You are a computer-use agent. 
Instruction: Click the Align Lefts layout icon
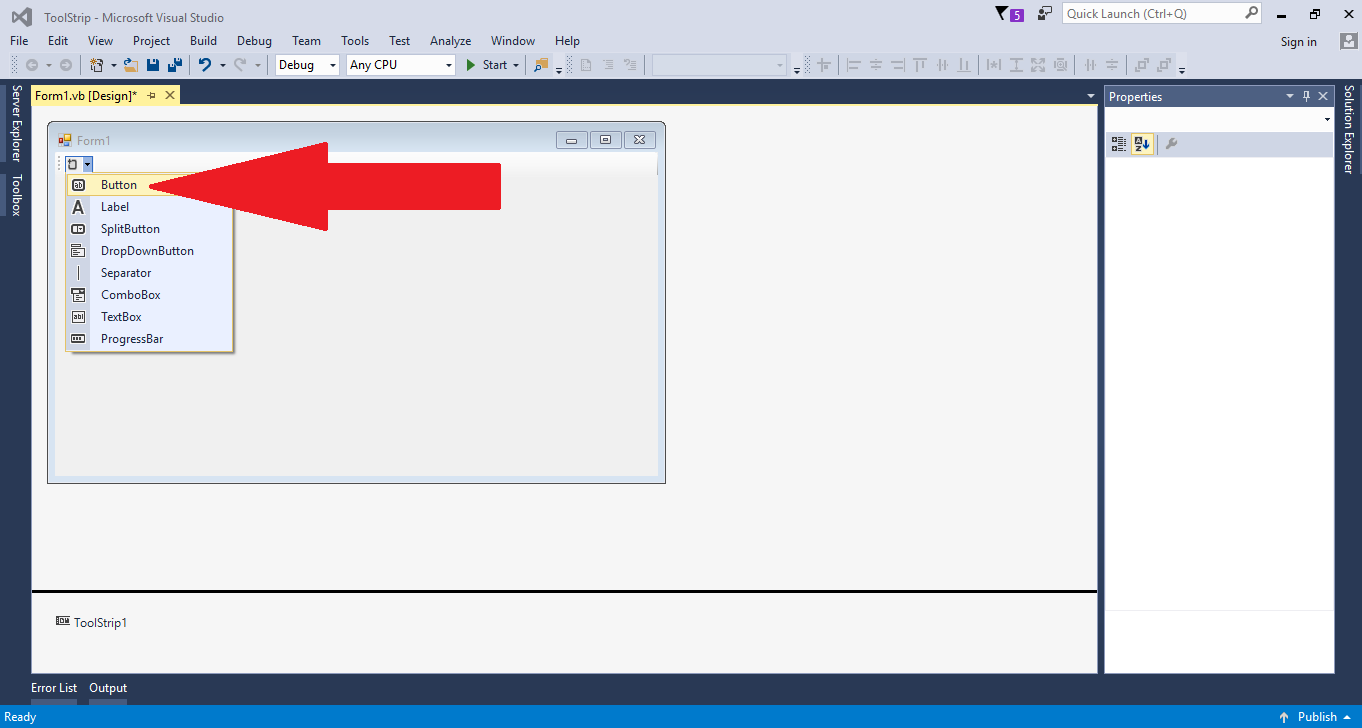[x=854, y=65]
